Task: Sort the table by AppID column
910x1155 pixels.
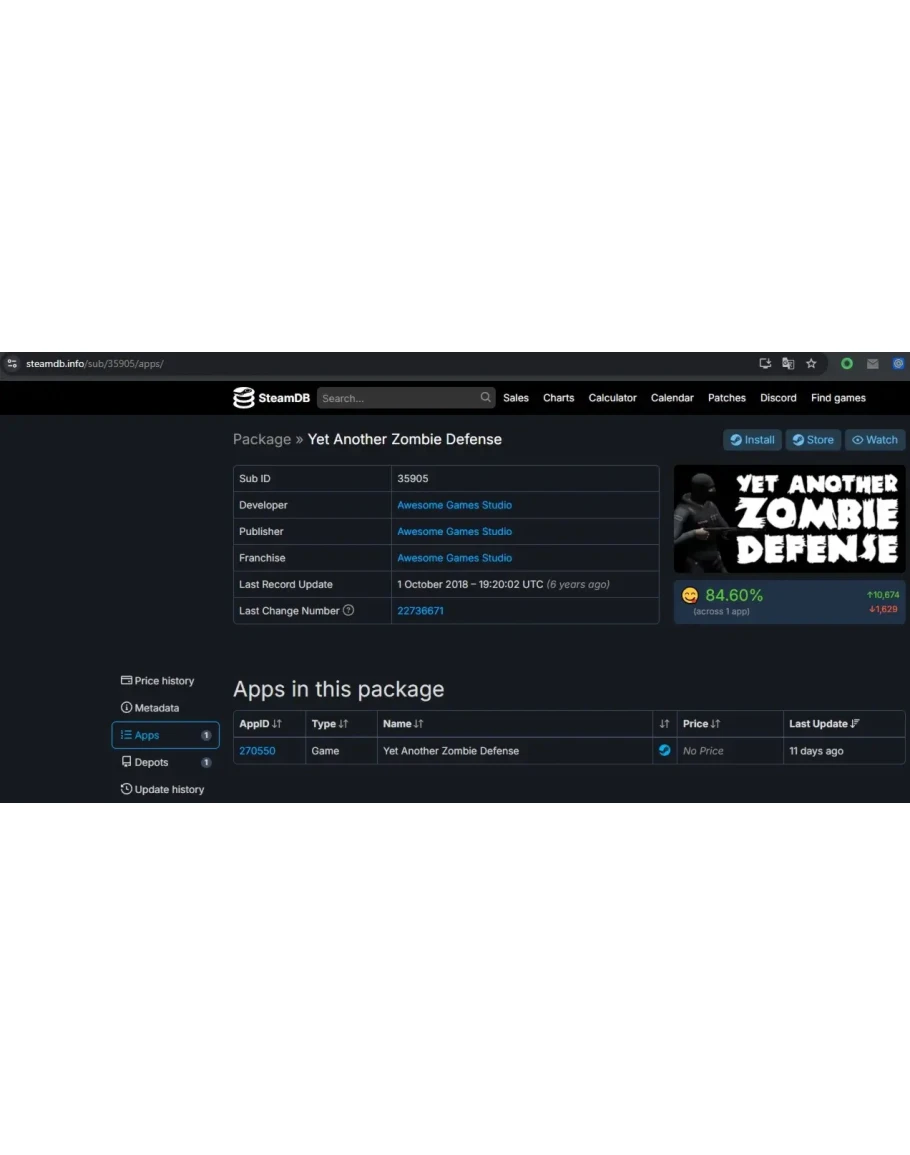Action: coord(260,724)
